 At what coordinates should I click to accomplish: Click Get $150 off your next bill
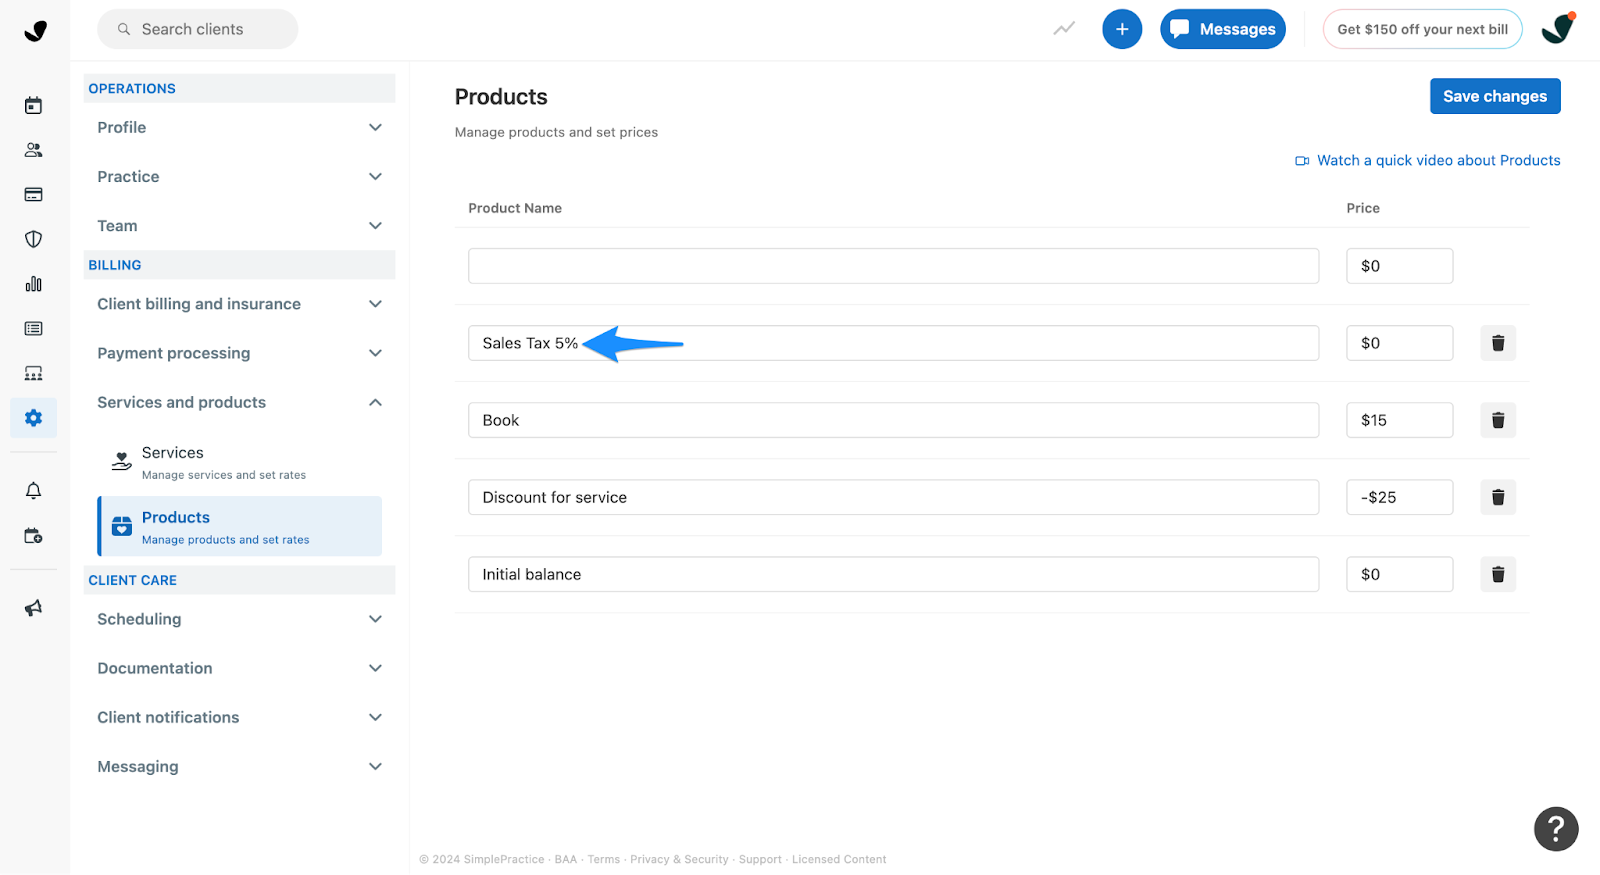tap(1422, 29)
